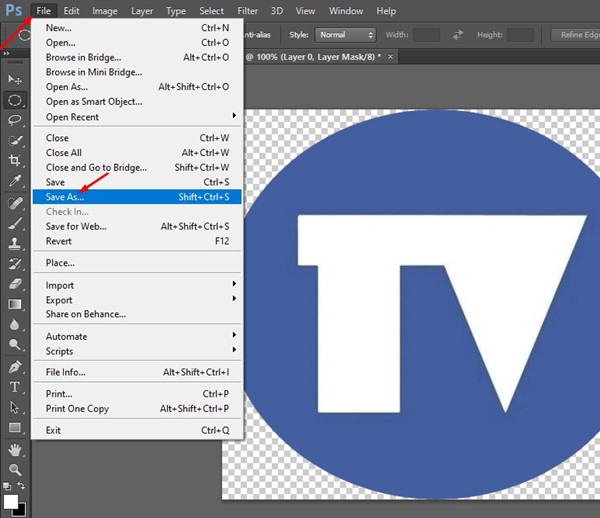Expand the Import submenu

point(137,285)
